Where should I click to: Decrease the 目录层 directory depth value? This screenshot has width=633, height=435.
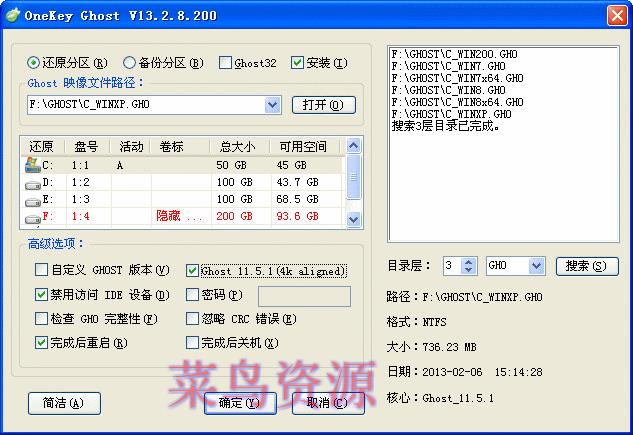468,270
